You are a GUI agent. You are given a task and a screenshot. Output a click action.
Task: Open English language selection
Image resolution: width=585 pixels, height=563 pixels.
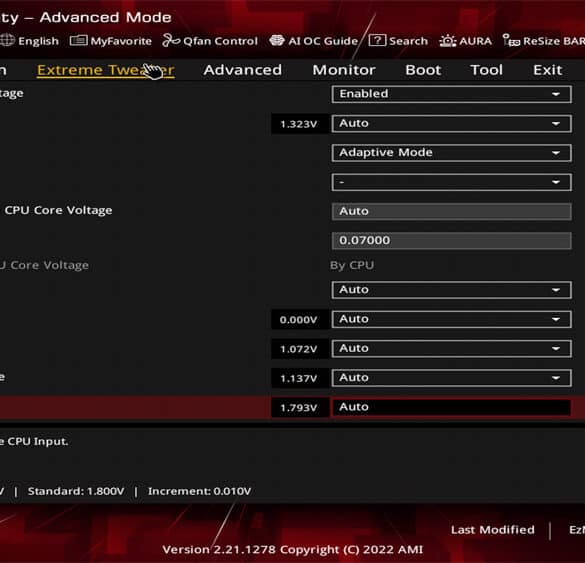click(x=38, y=41)
